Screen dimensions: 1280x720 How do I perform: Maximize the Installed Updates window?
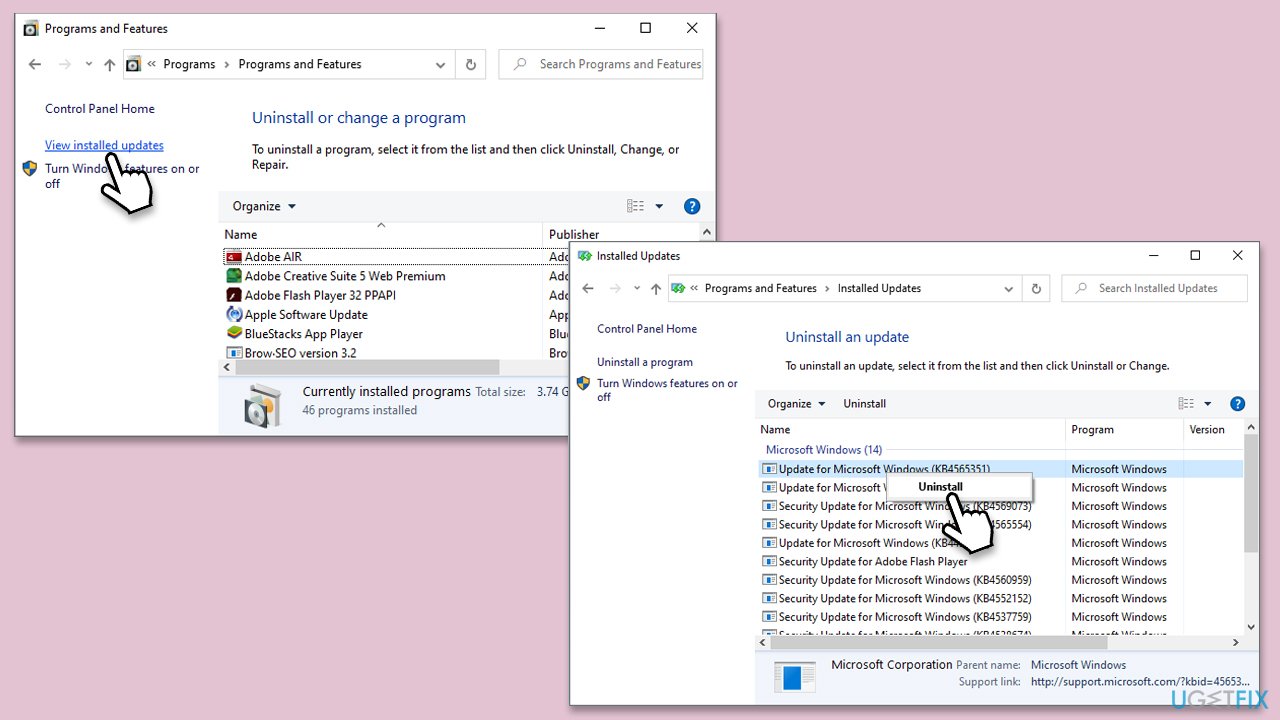tap(1195, 256)
